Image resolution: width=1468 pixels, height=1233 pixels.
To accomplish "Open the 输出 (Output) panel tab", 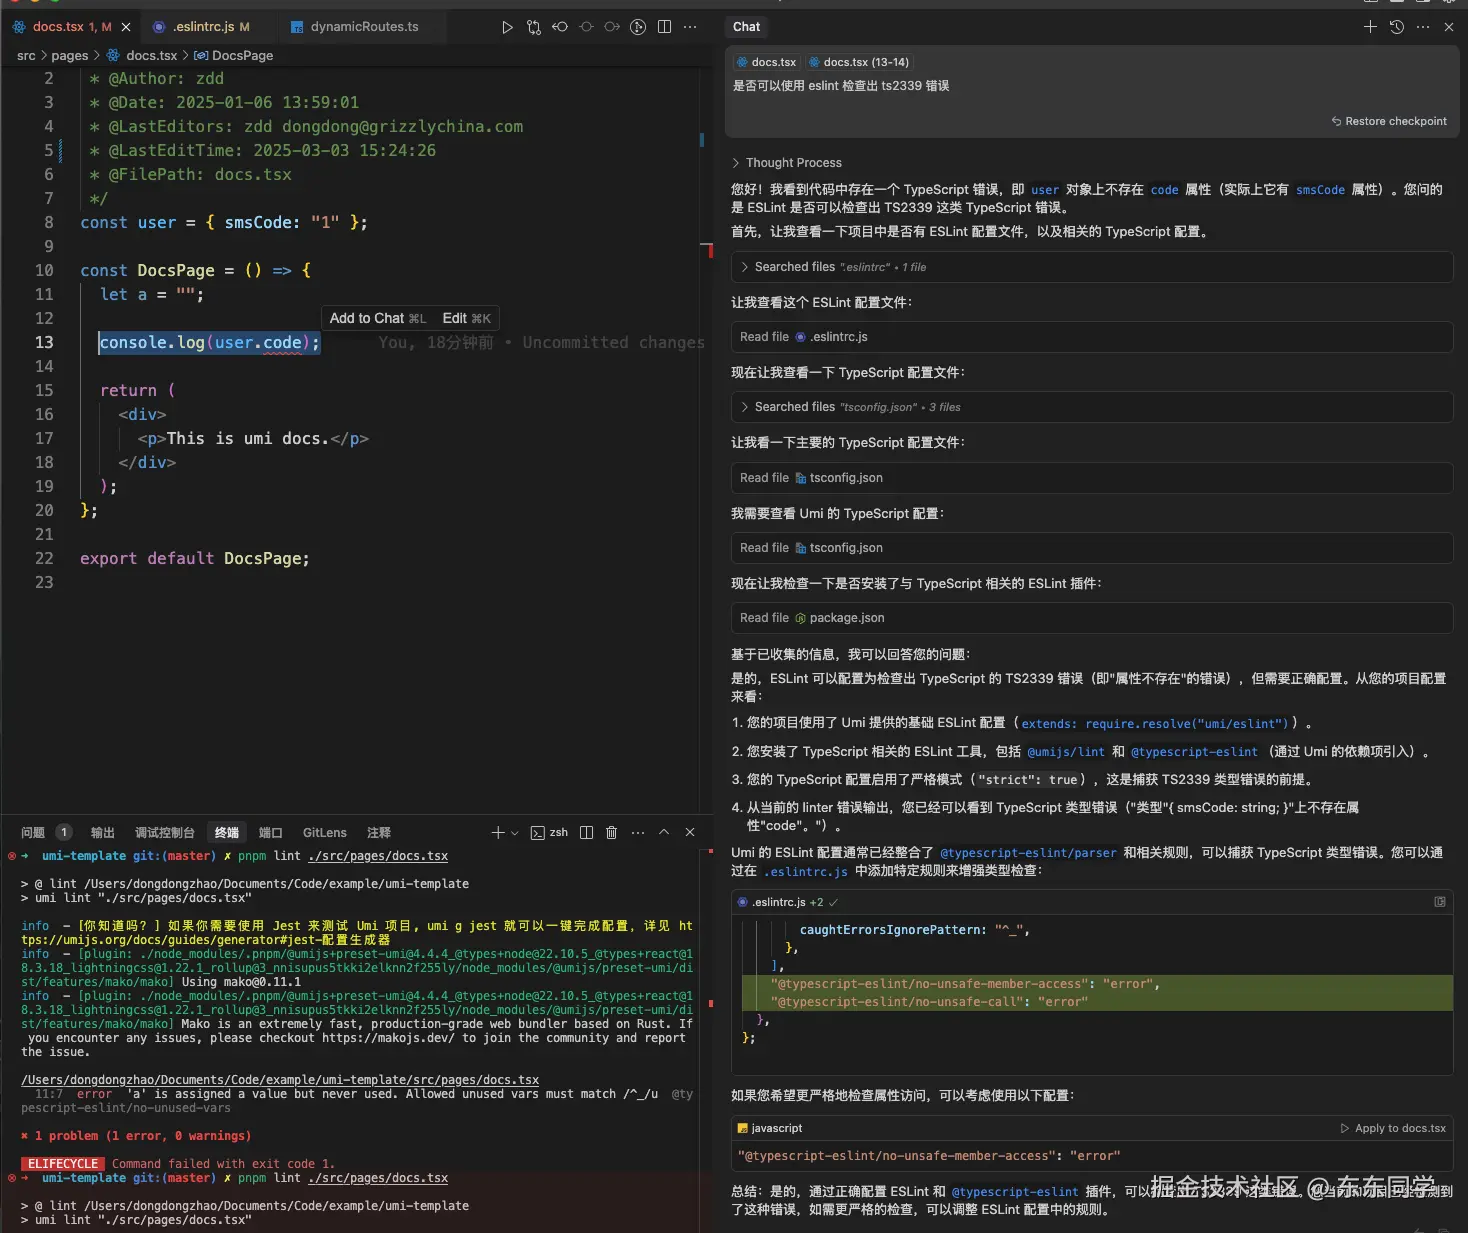I will point(103,832).
